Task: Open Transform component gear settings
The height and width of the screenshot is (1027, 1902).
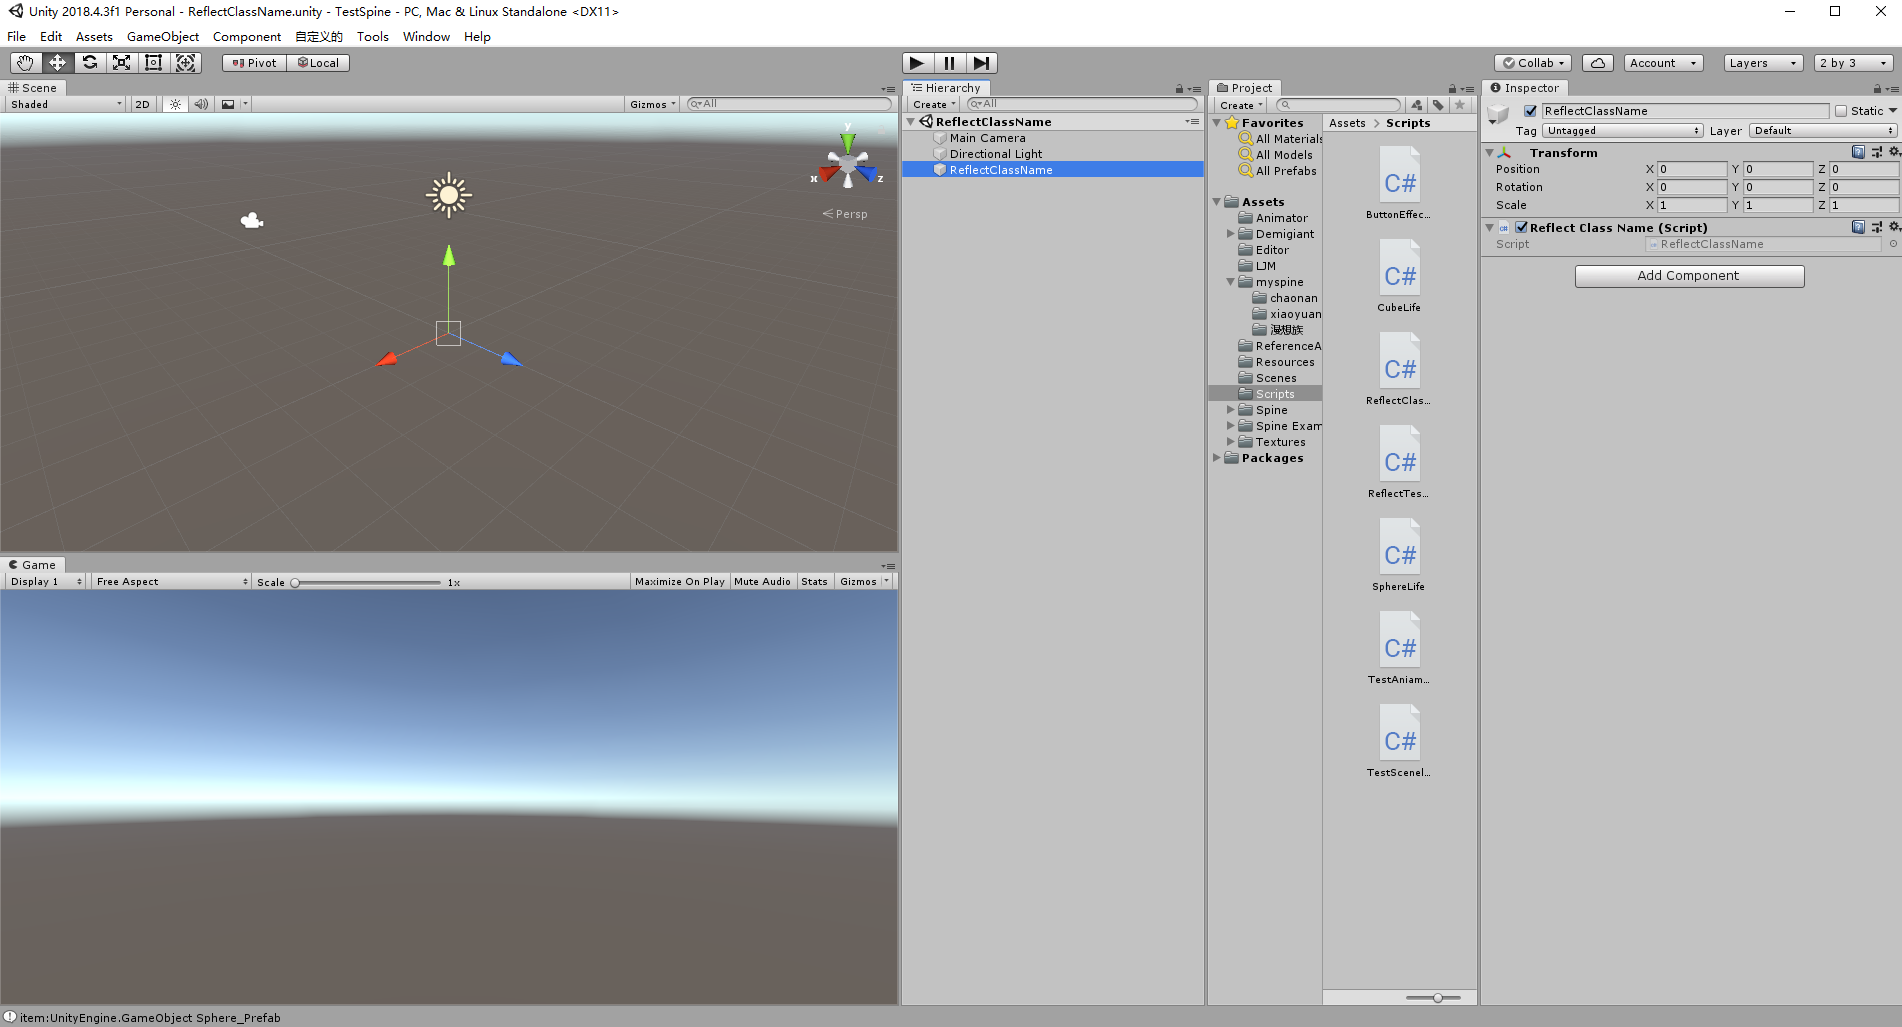Action: click(x=1894, y=152)
